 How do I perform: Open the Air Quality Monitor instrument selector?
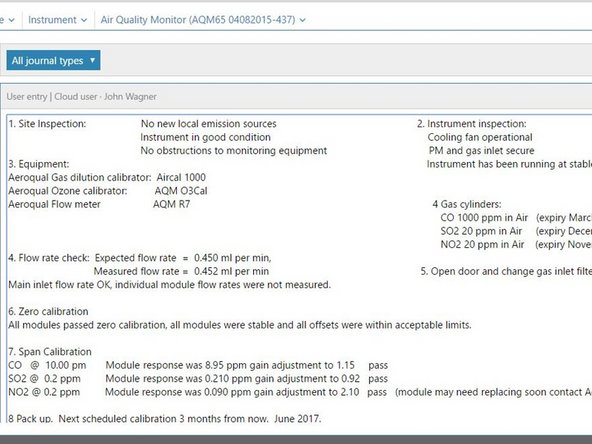tap(203, 20)
